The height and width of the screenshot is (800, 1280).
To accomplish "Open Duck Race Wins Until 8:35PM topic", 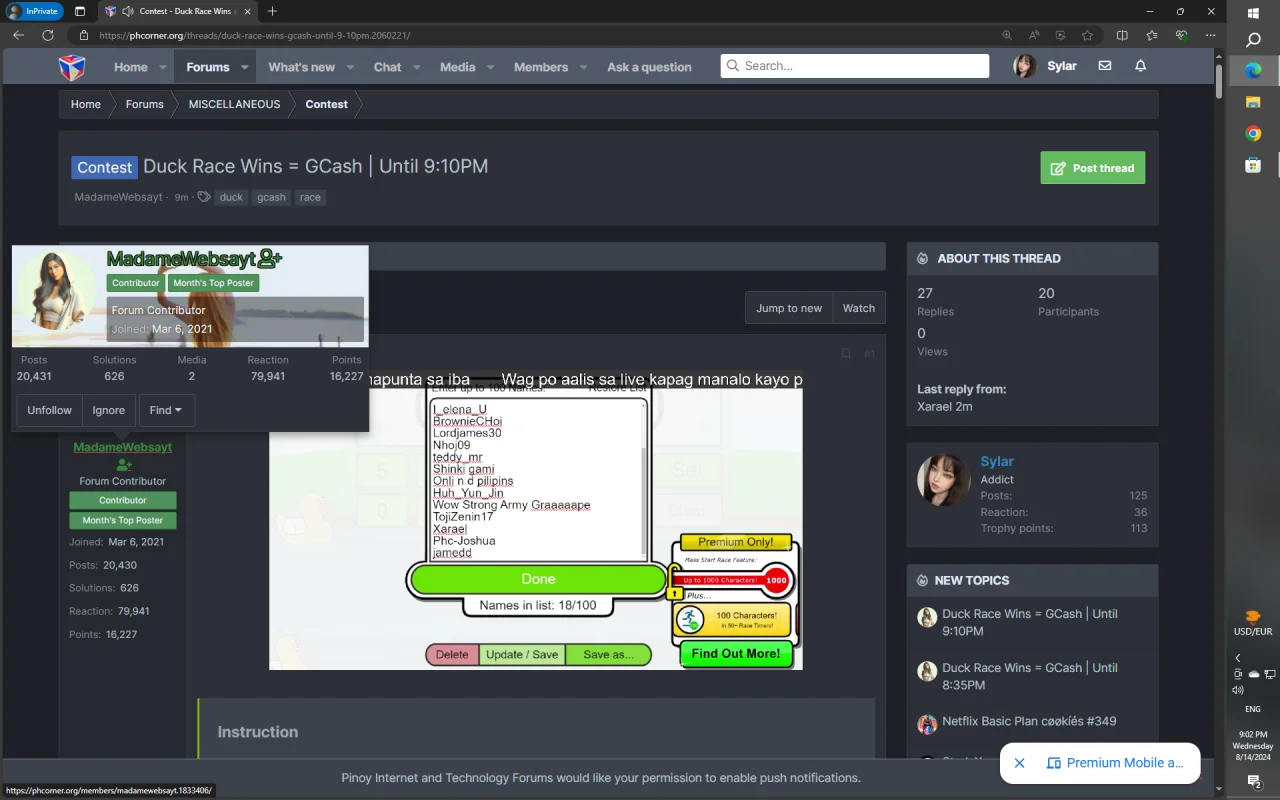I will [x=1030, y=676].
